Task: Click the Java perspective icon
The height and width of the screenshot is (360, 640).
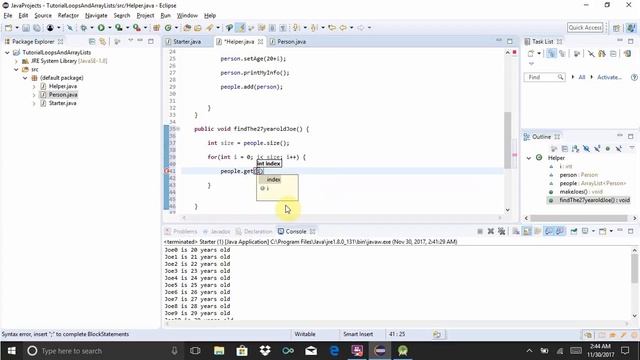Action: (x=631, y=28)
